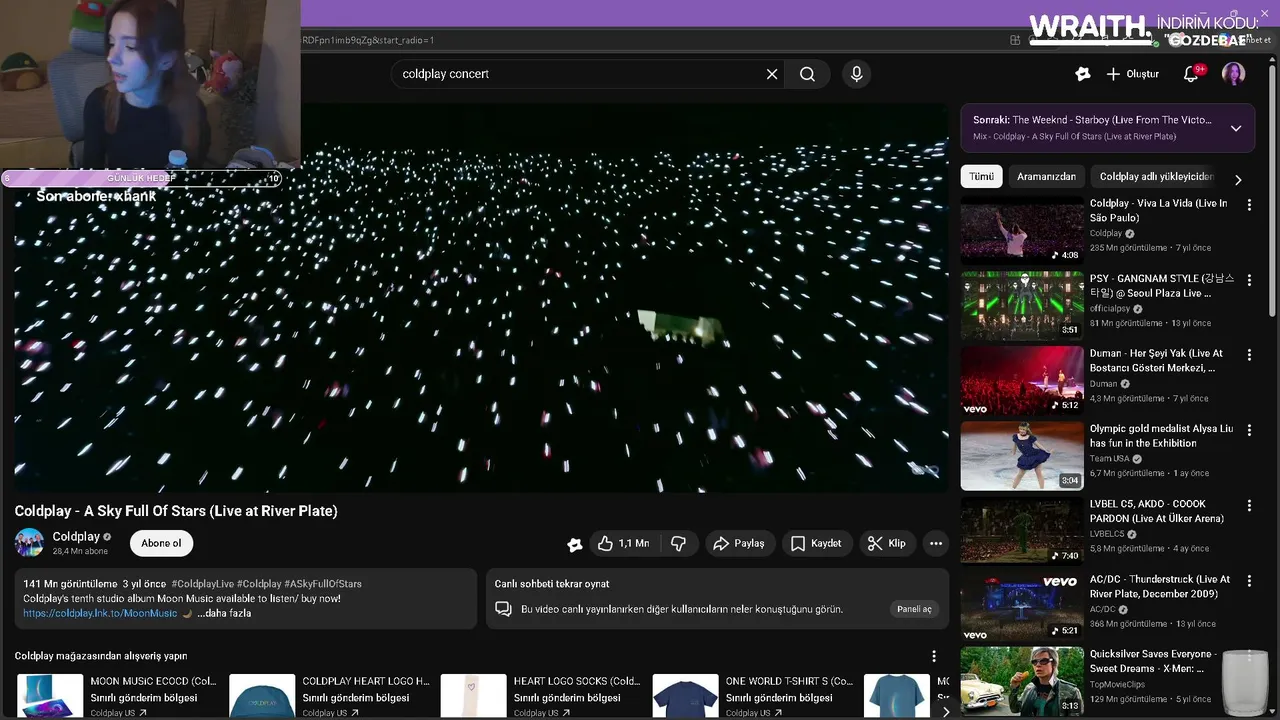Open AC/DC Thunderstruck thumbnail
The height and width of the screenshot is (720, 1280).
point(1022,606)
